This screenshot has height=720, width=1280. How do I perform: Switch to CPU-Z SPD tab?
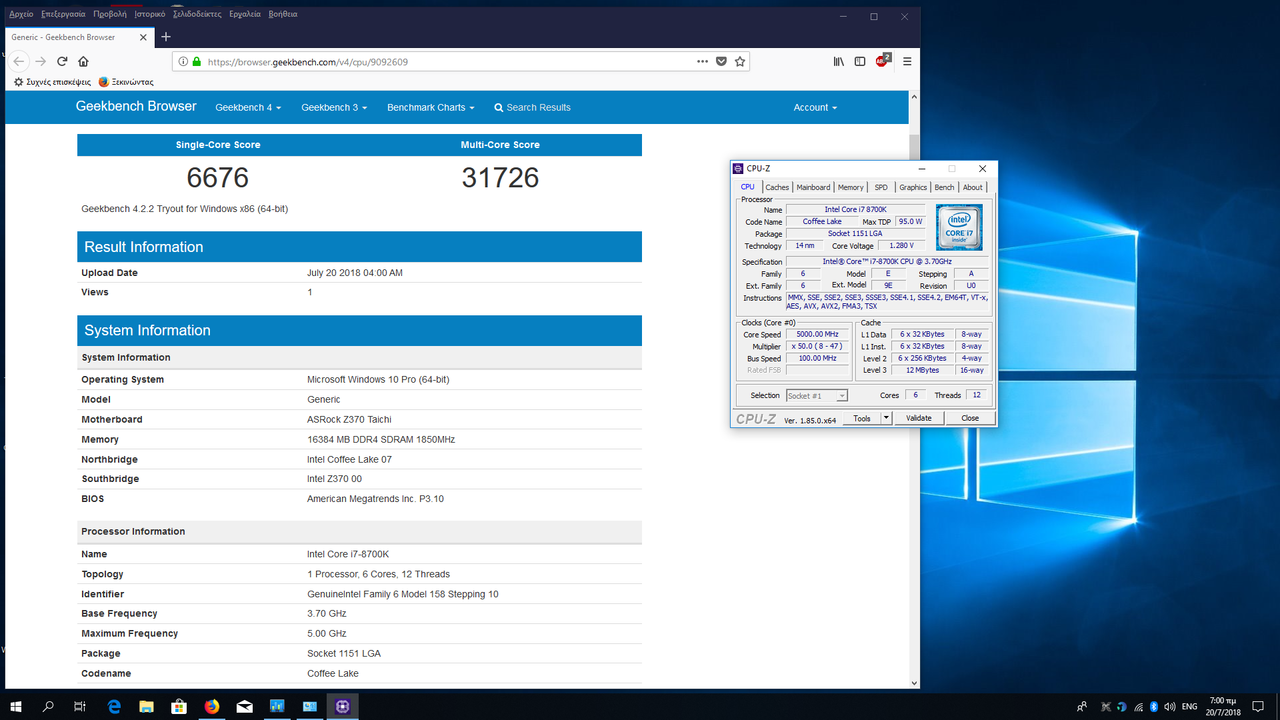881,187
